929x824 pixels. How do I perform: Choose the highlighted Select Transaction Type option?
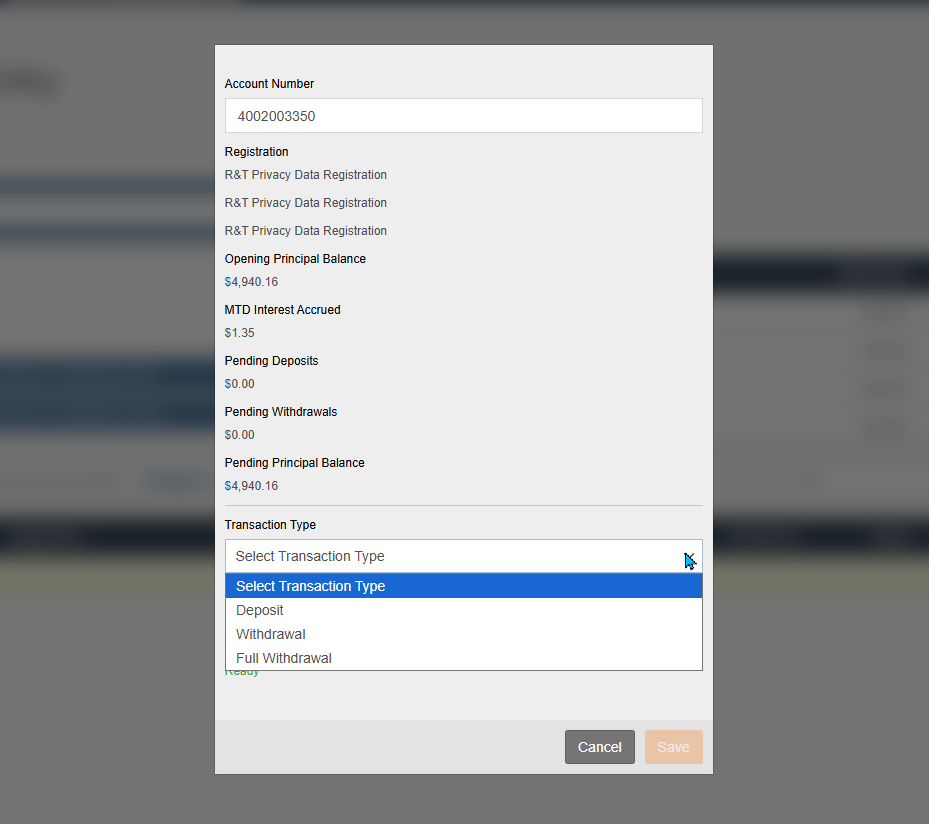(463, 586)
